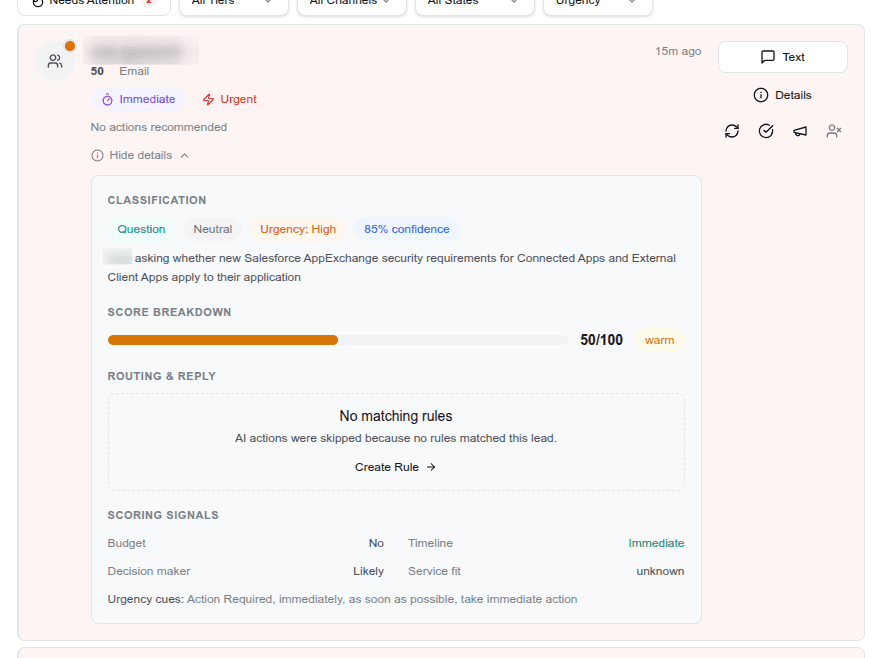The width and height of the screenshot is (884, 658).
Task: Unassign the lead with the person-remove icon
Action: click(x=834, y=131)
